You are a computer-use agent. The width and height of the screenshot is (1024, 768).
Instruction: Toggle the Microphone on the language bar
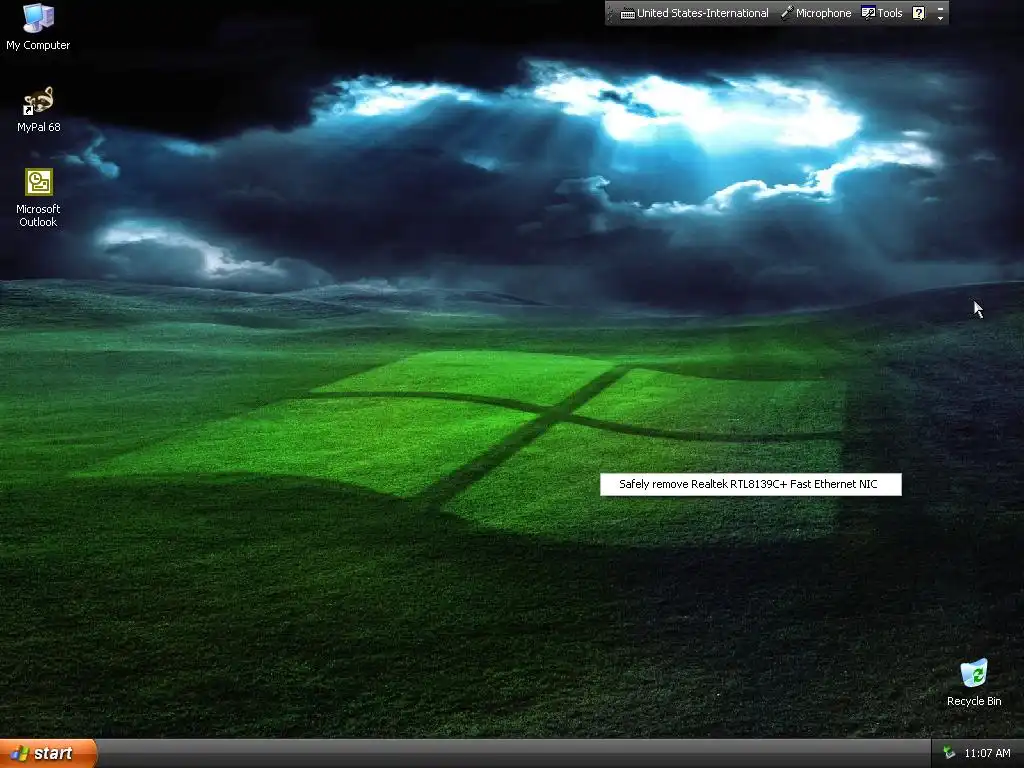click(x=816, y=13)
